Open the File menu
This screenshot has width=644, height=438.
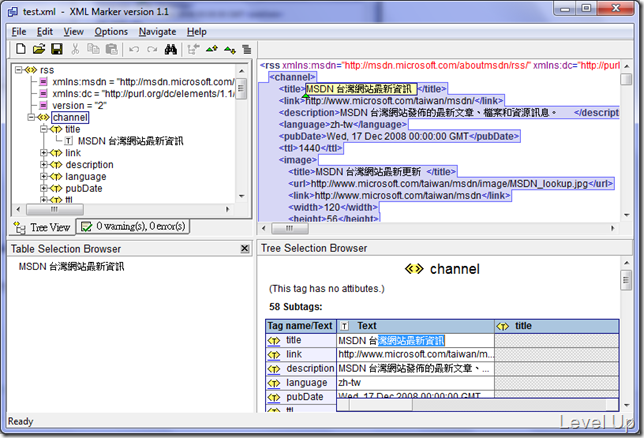tap(19, 32)
